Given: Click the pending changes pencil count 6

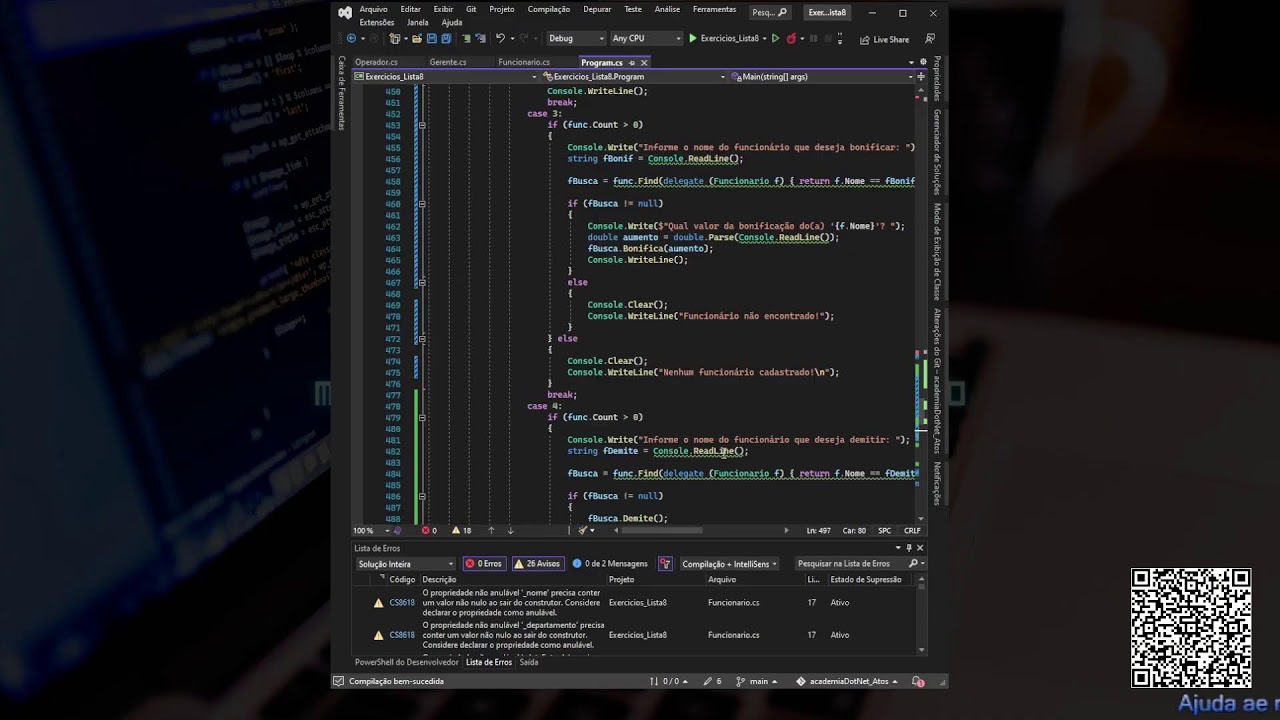Looking at the screenshot, I should pyautogui.click(x=712, y=681).
